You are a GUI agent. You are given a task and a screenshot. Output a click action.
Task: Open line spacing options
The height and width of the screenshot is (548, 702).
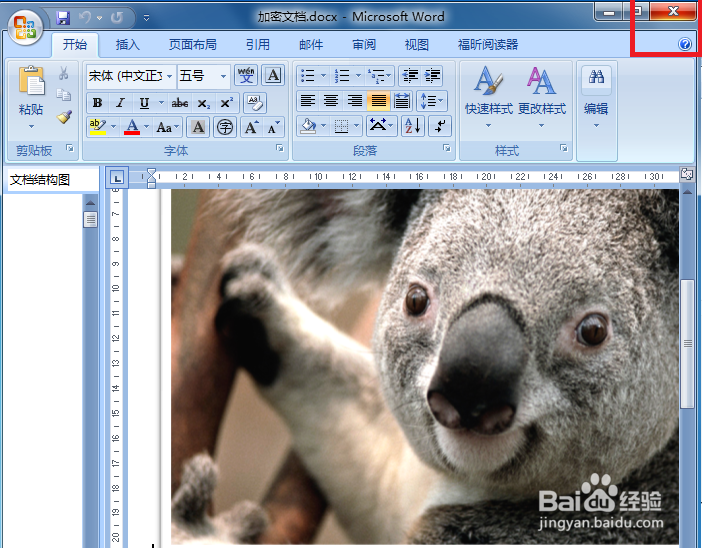[432, 101]
